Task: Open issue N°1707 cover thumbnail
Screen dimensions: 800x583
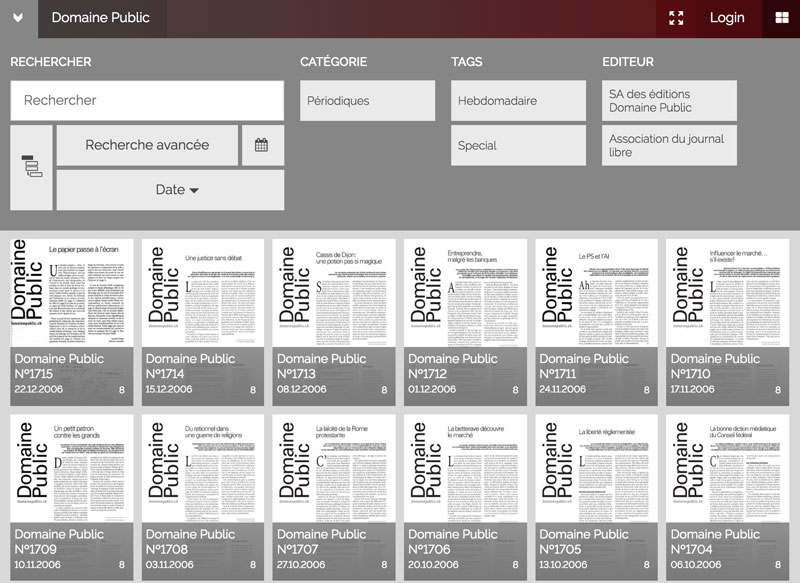Action: (334, 469)
